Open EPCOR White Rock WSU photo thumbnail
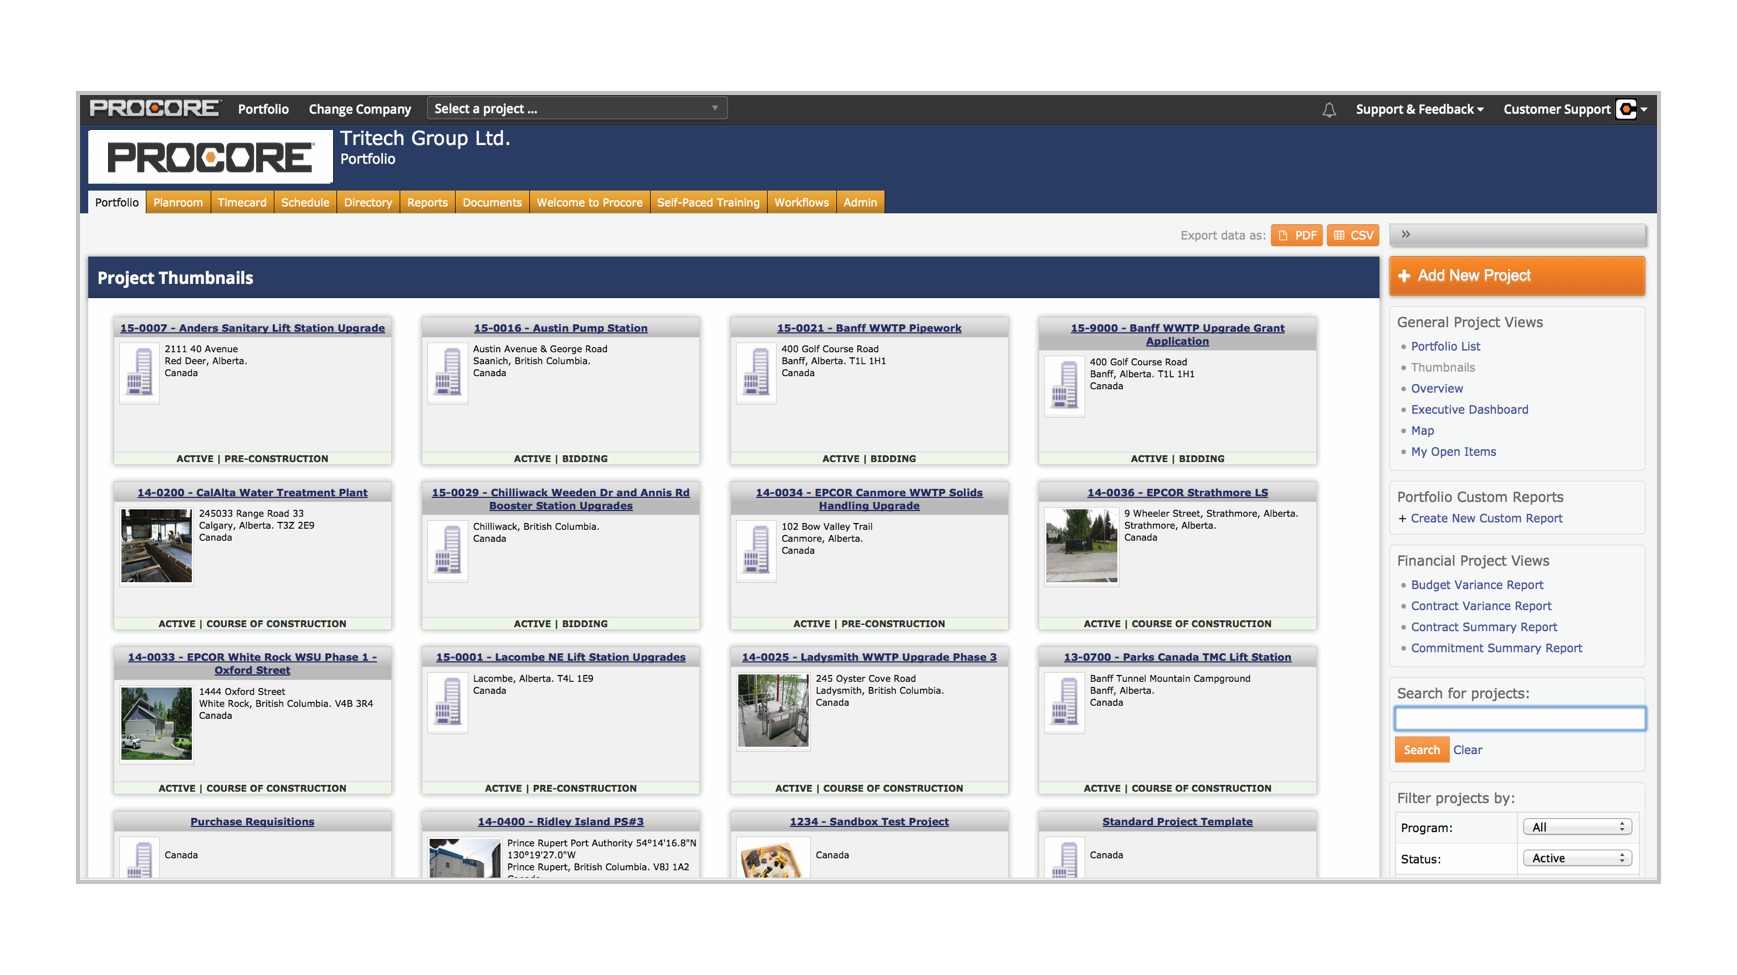Screen dimensions: 1737x975 pyautogui.click(x=156, y=724)
